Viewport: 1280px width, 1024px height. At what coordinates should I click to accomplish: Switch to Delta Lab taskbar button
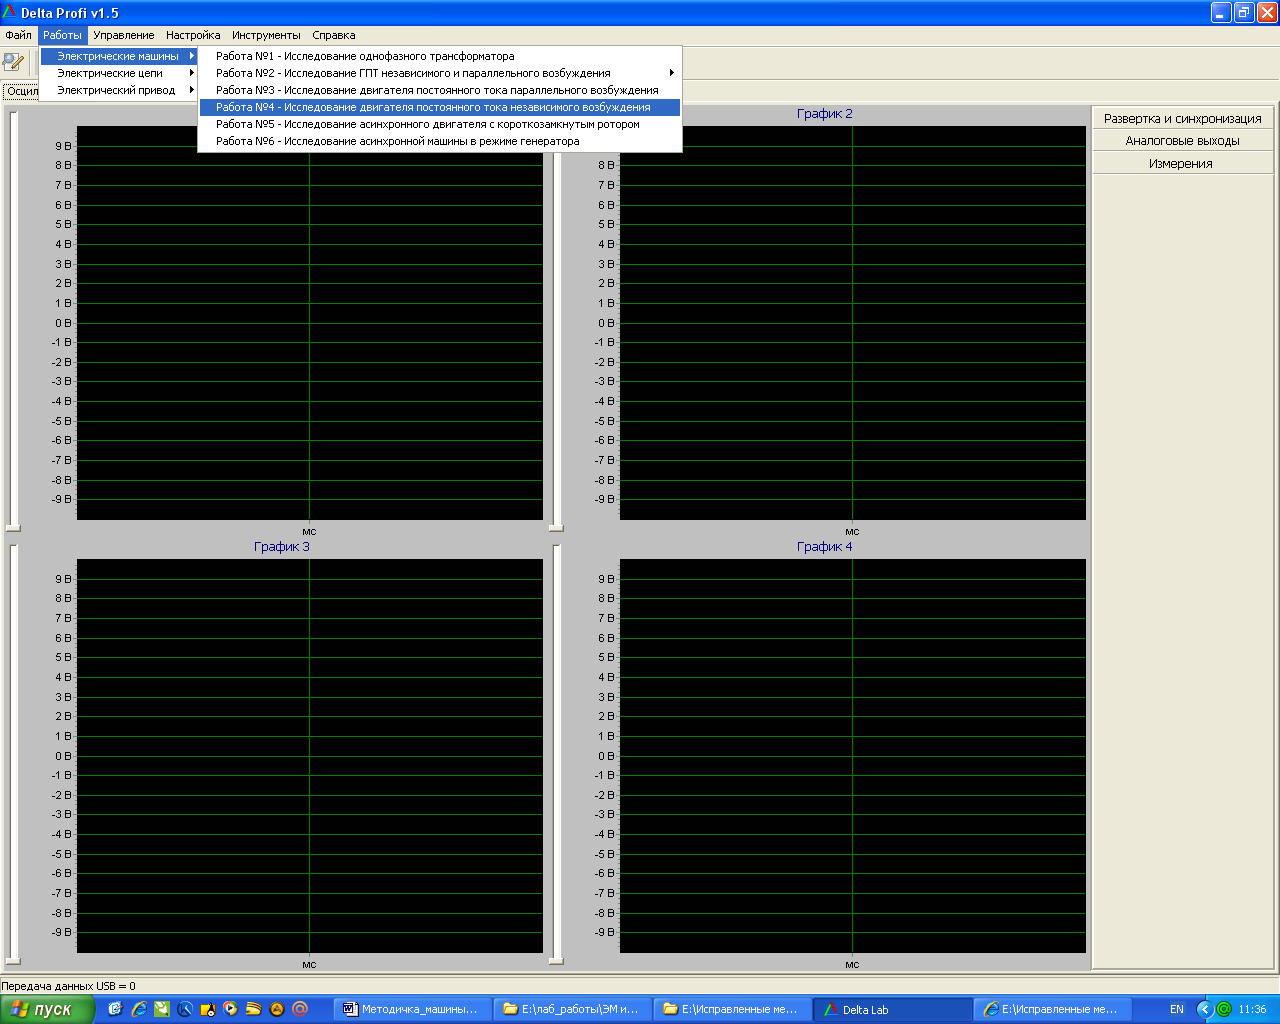pyautogui.click(x=893, y=1009)
